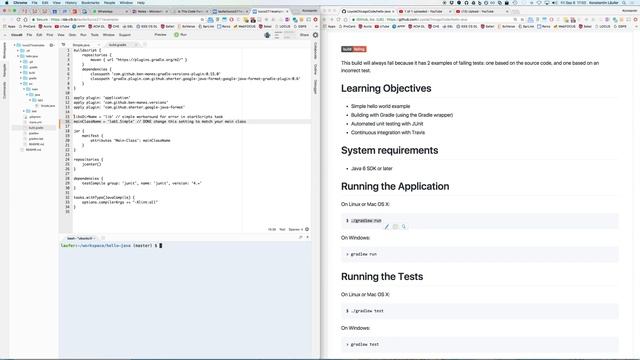Open the Cloud9 Window menu
Image resolution: width=640 pixels, height=360 pixels.
pyautogui.click(x=109, y=35)
